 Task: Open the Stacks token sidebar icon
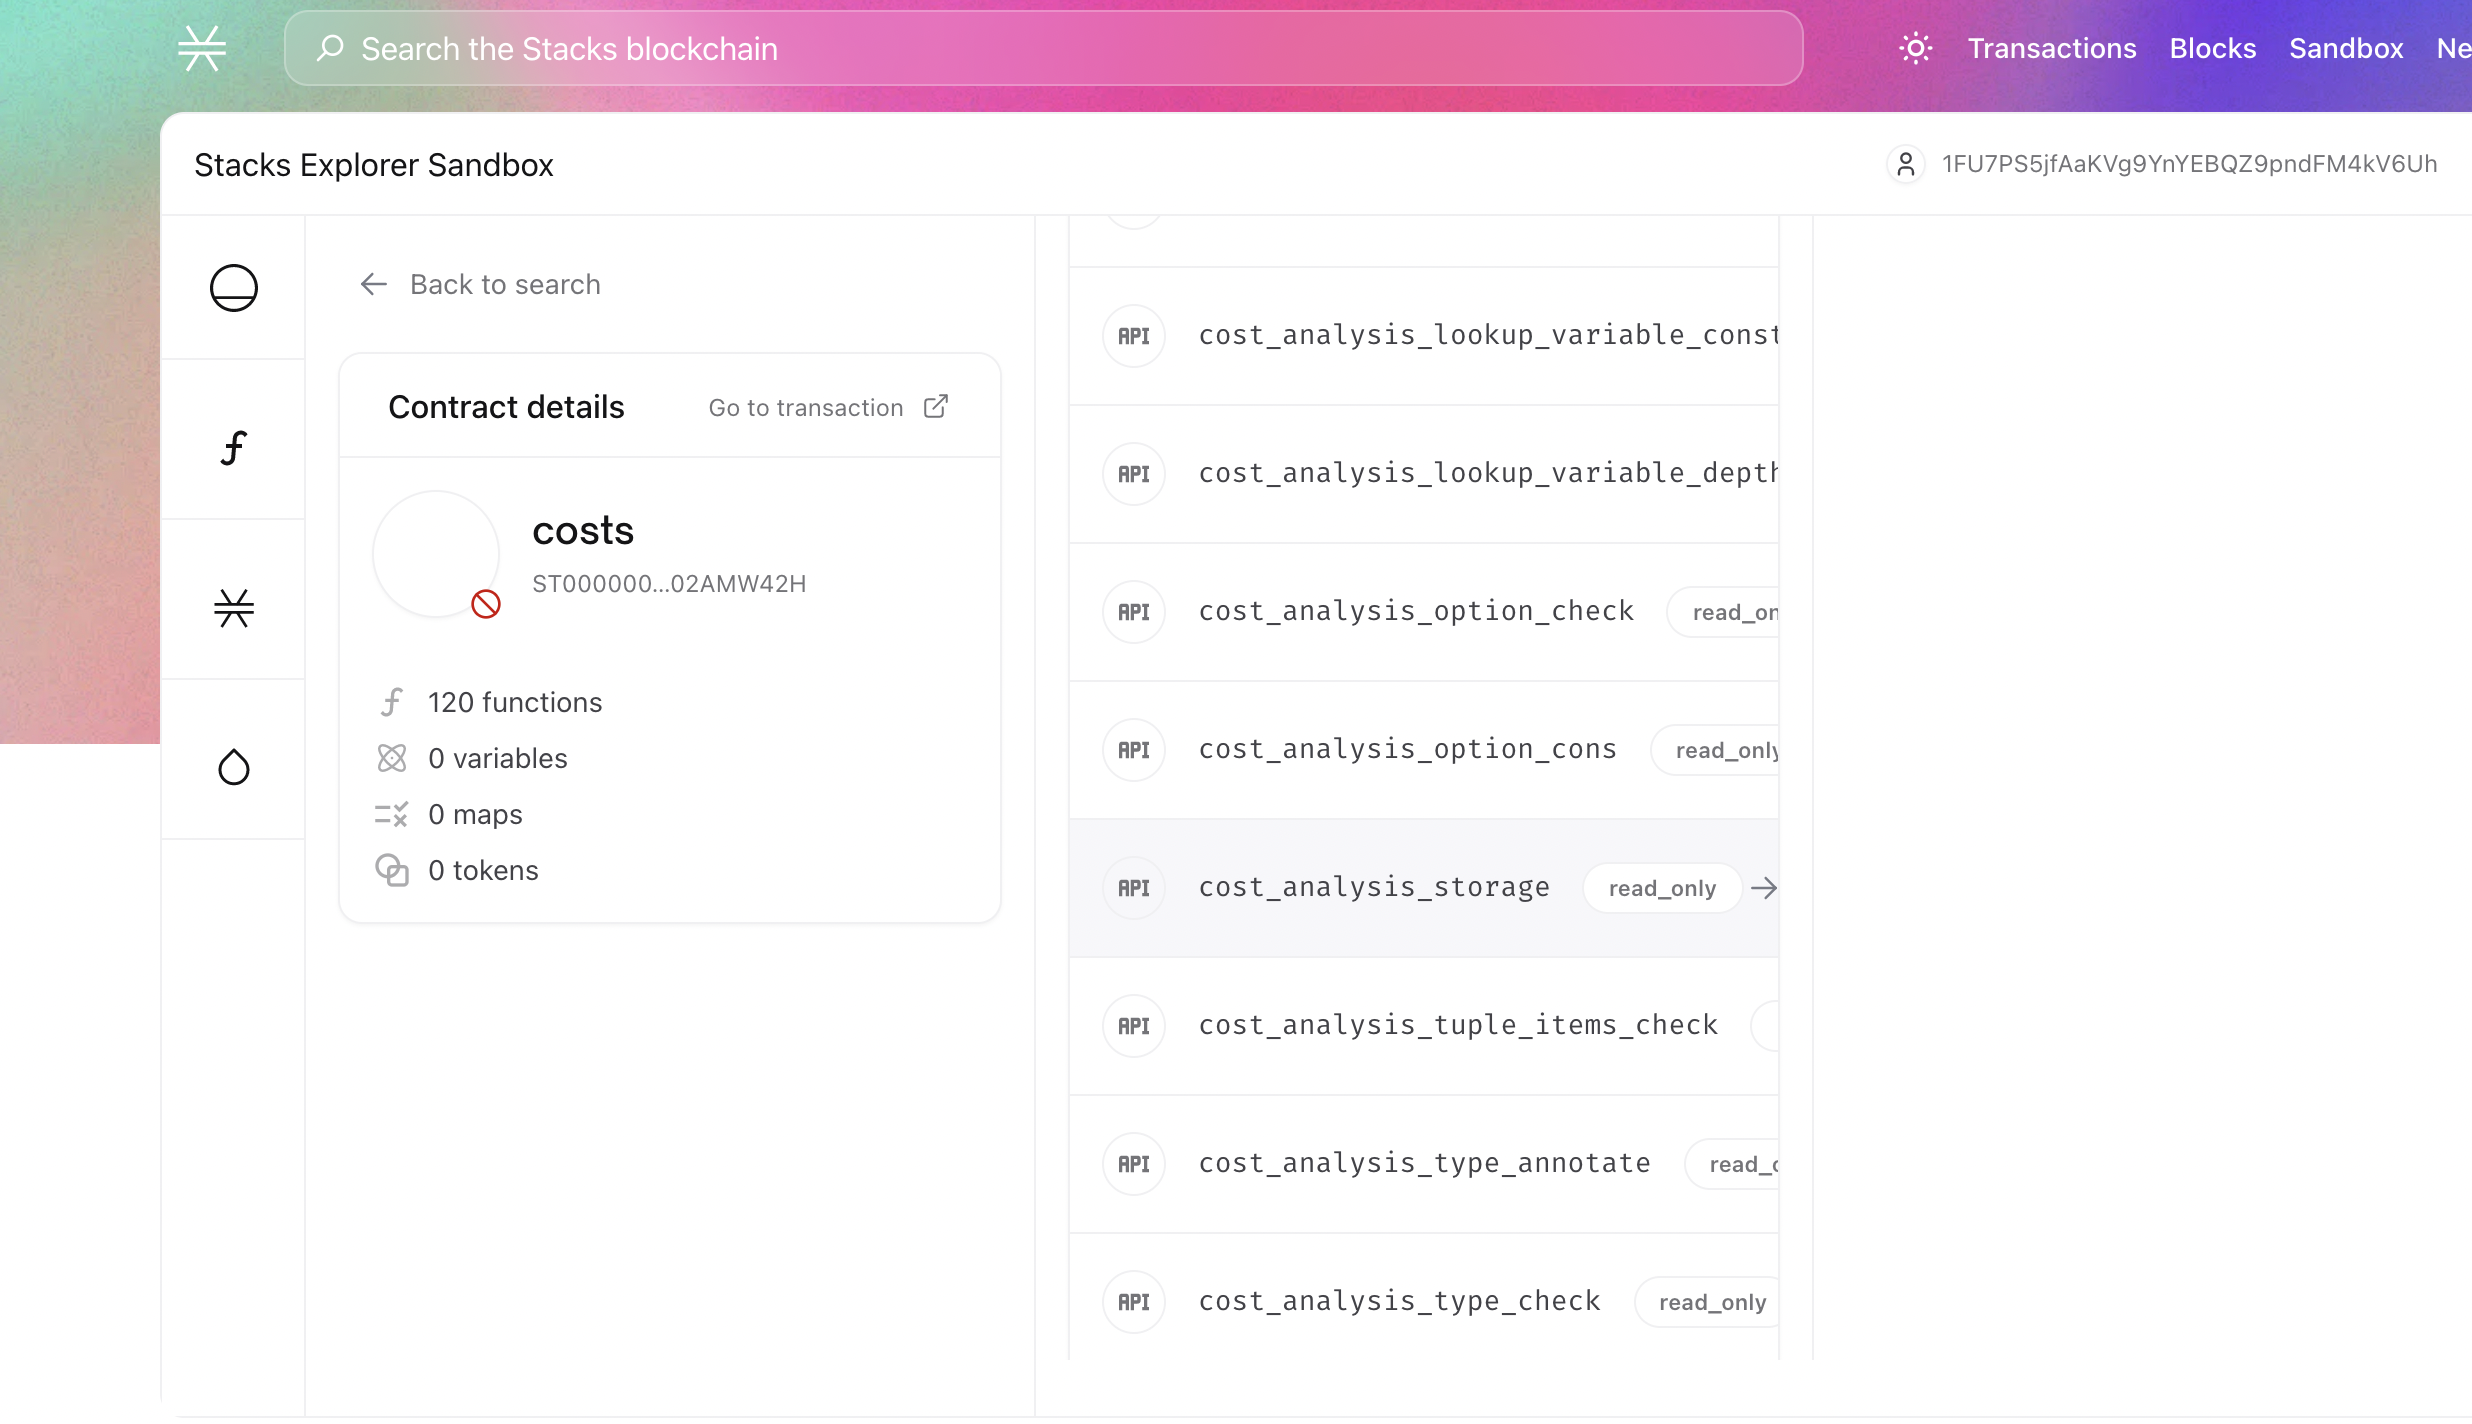[x=234, y=608]
